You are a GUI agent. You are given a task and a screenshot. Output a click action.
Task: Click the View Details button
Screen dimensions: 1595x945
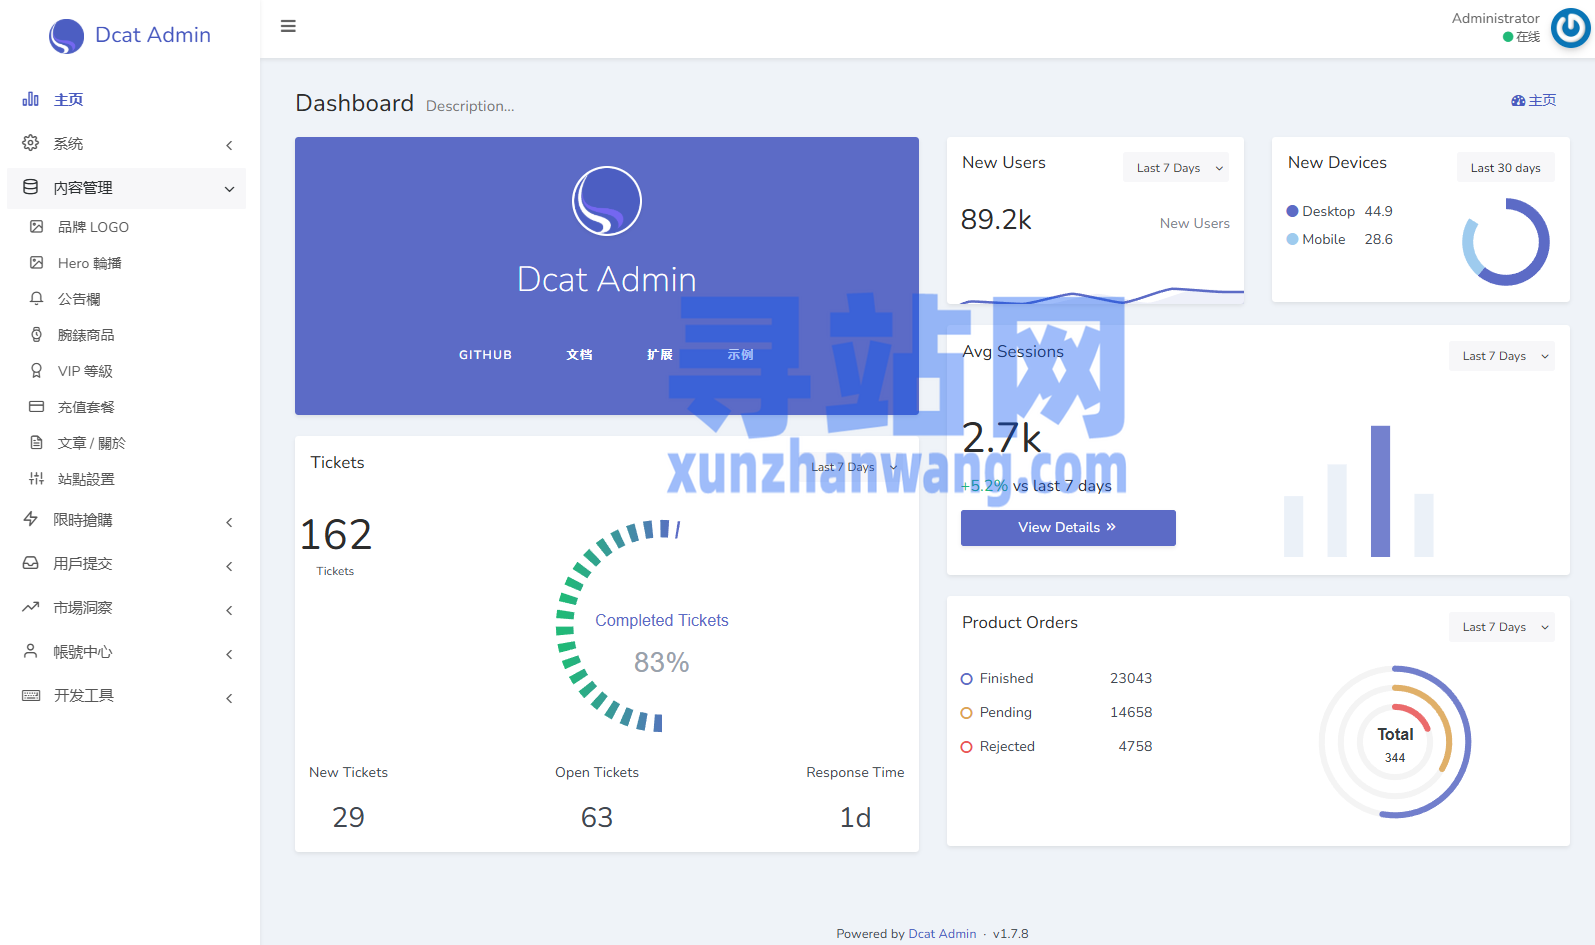pyautogui.click(x=1068, y=528)
